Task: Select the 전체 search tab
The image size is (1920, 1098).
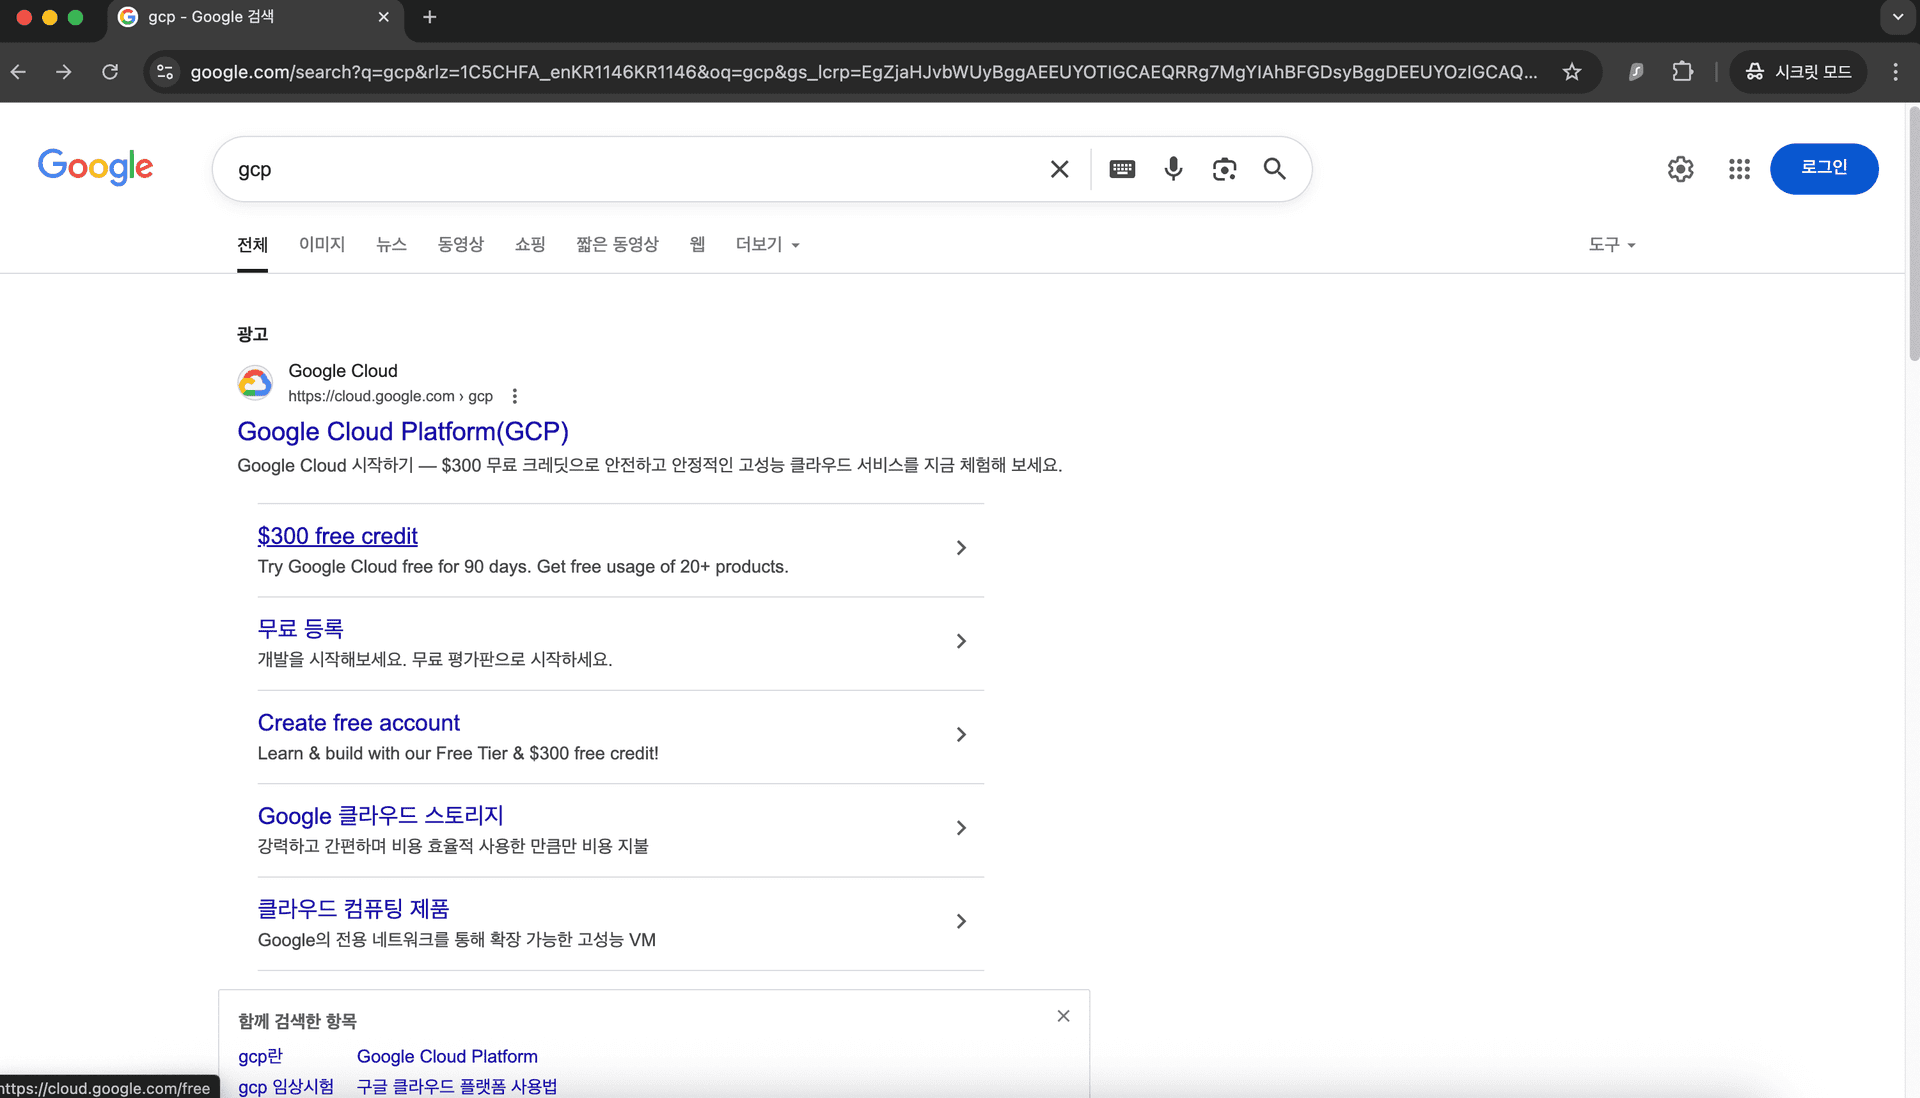Action: [x=252, y=244]
